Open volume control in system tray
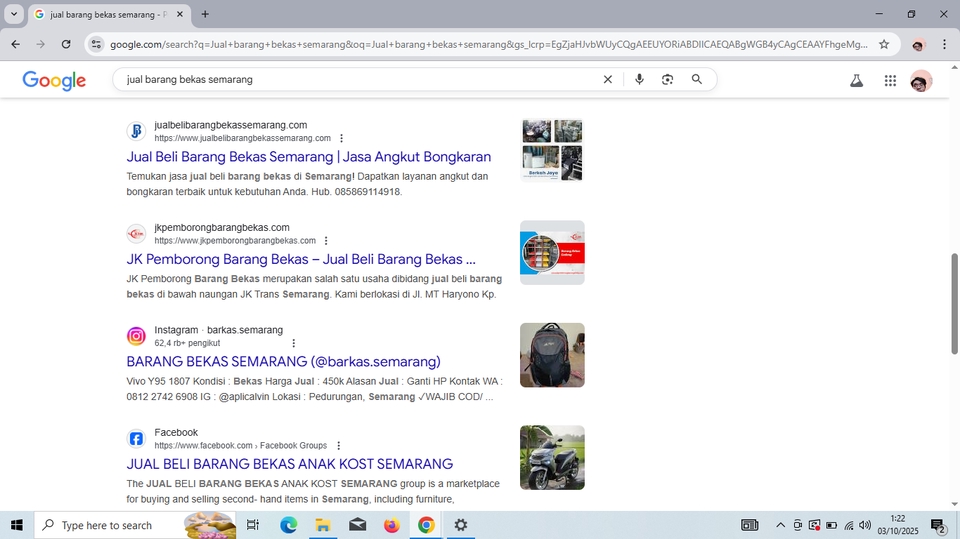Image resolution: width=960 pixels, height=539 pixels. 865,525
